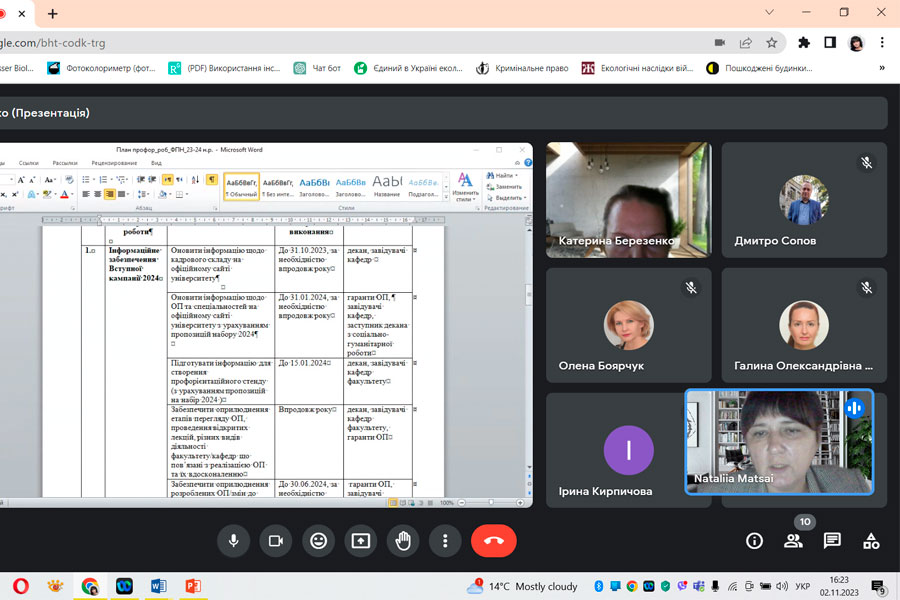Click Word zoom slider handle
The width and height of the screenshot is (900, 600).
[x=491, y=502]
